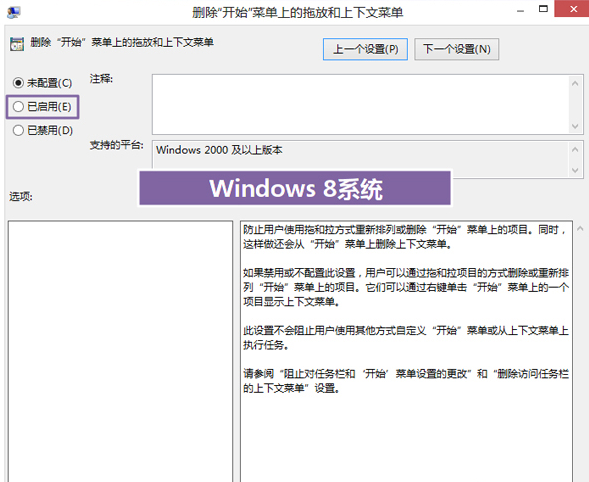Click inside the 注释 comment text box
Viewport: 589px width, 482px height.
[x=361, y=104]
